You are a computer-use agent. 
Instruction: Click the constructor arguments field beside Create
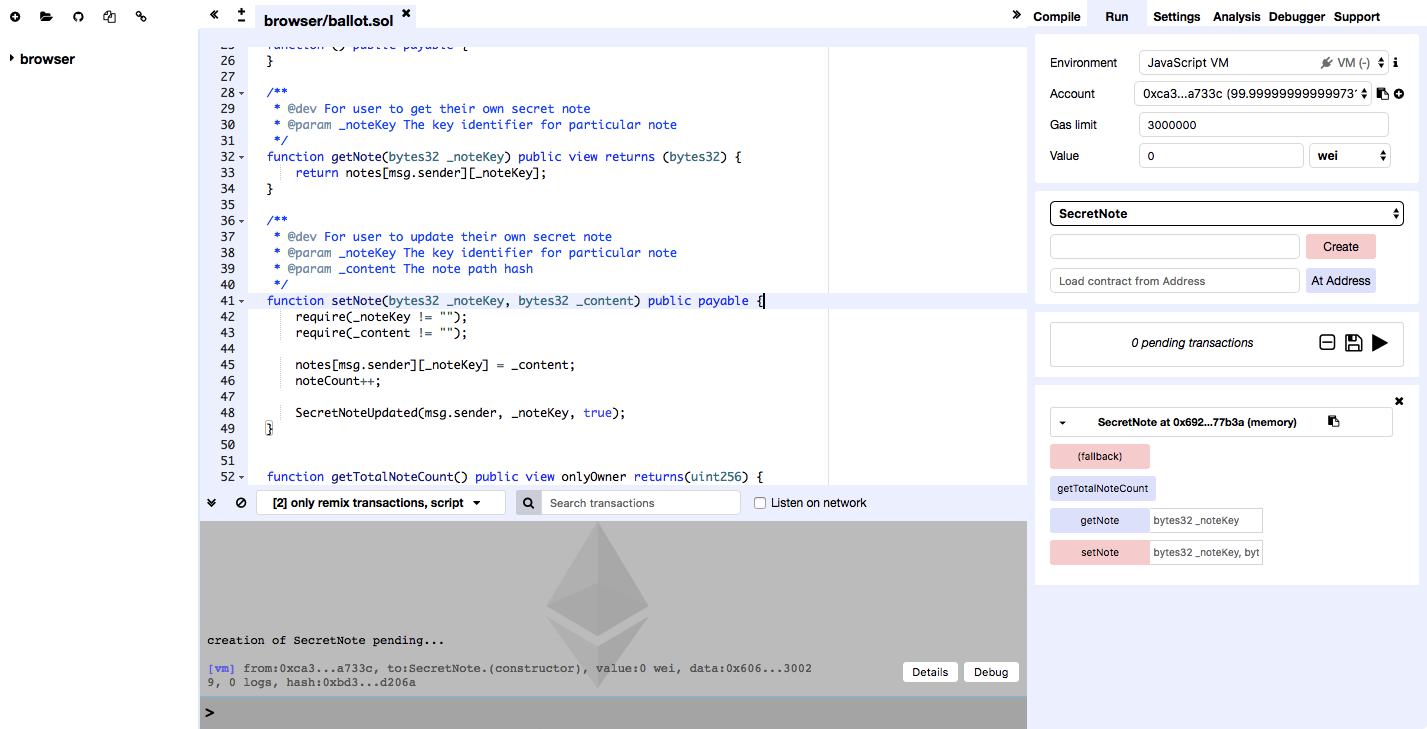click(1174, 247)
